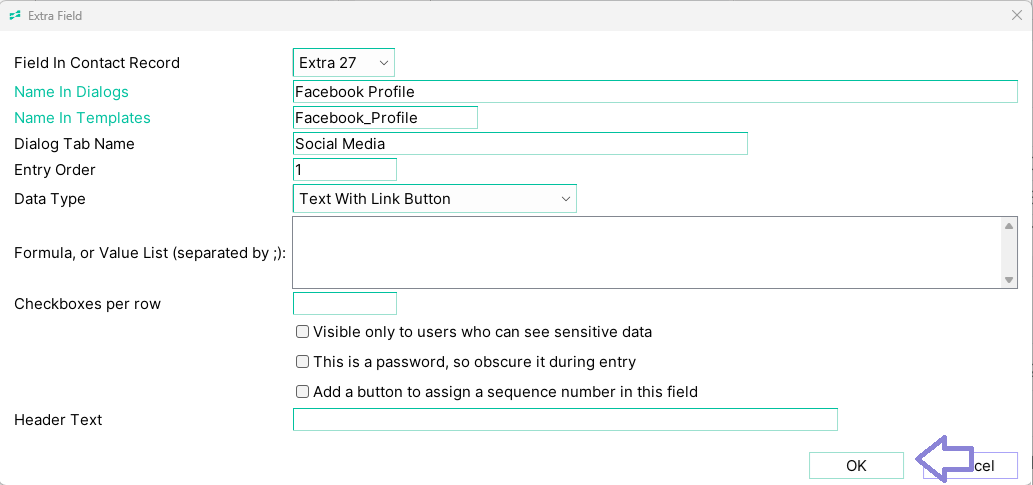Click the Name In Templates green label

coord(82,118)
